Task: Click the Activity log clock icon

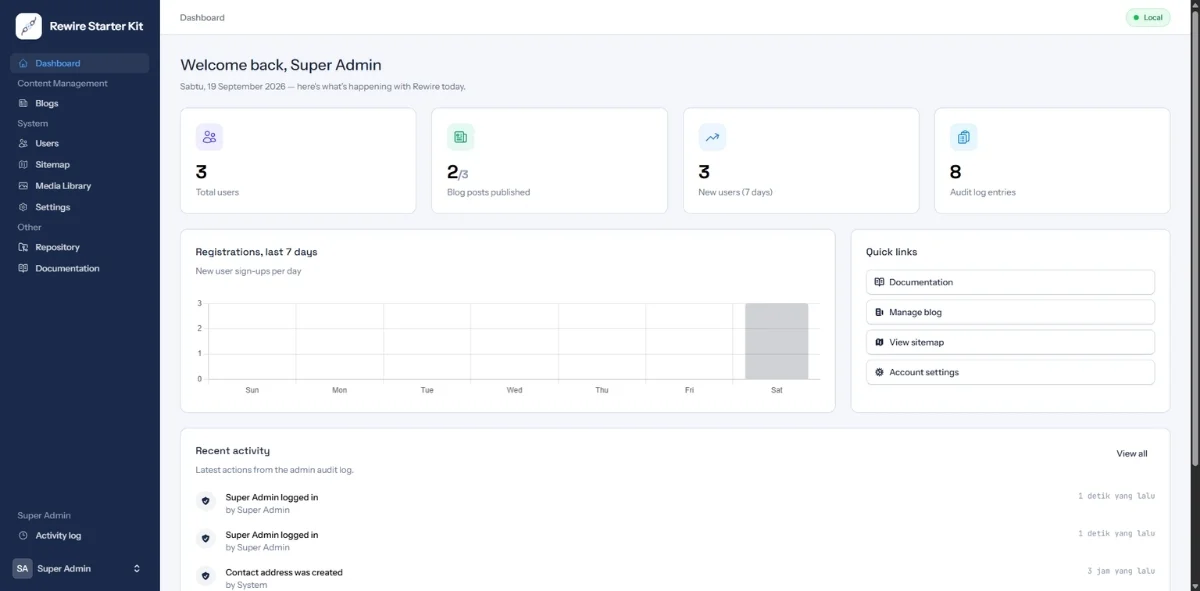Action: [24, 536]
